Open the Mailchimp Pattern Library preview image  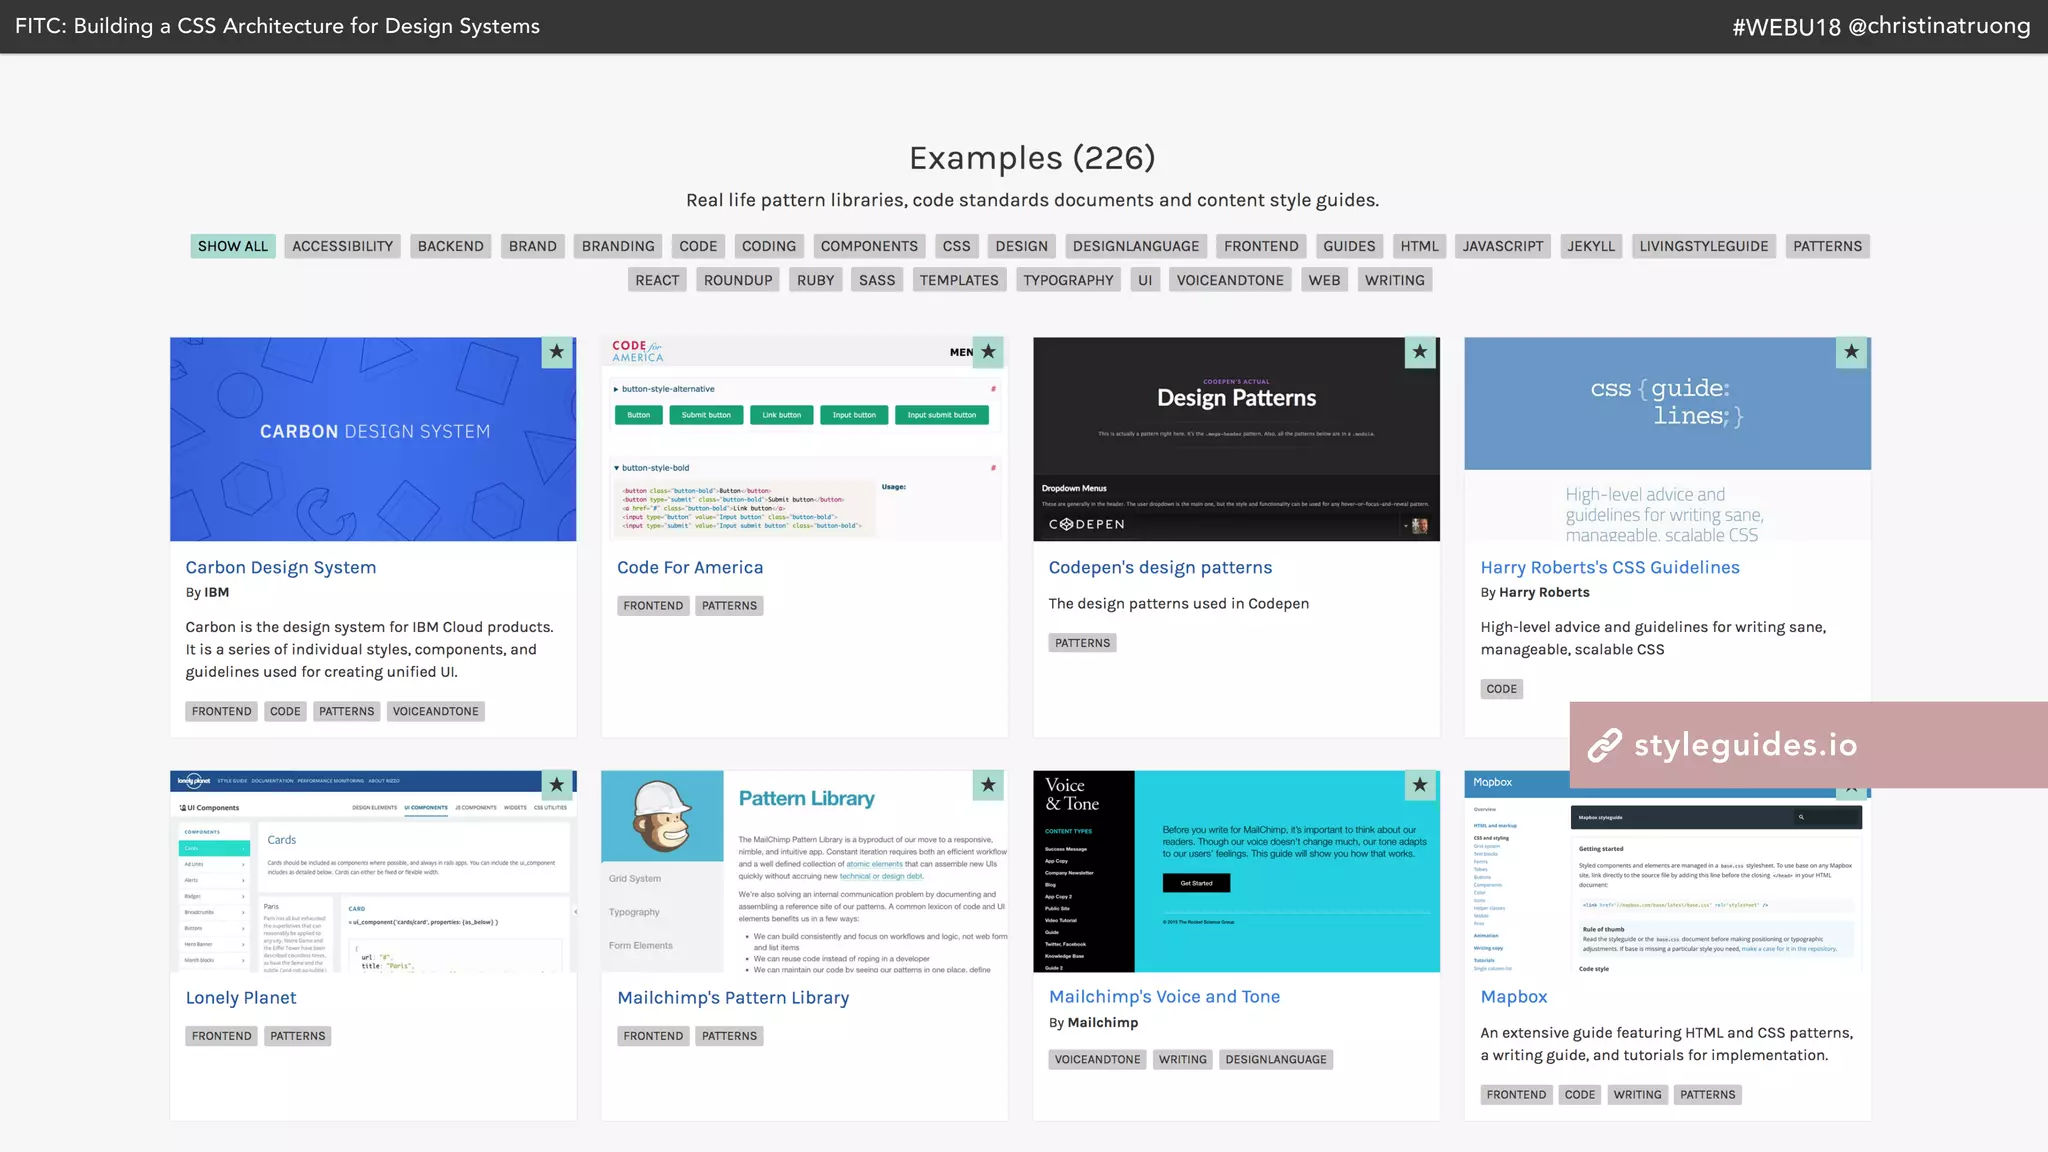pos(804,872)
